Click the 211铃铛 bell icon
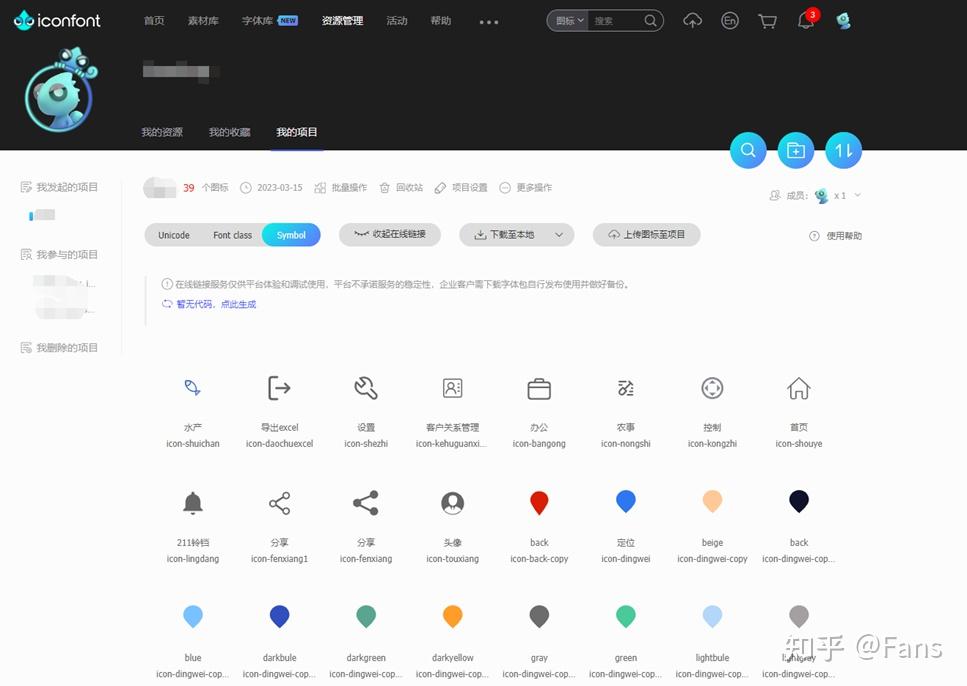Image resolution: width=967 pixels, height=686 pixels. coord(192,503)
